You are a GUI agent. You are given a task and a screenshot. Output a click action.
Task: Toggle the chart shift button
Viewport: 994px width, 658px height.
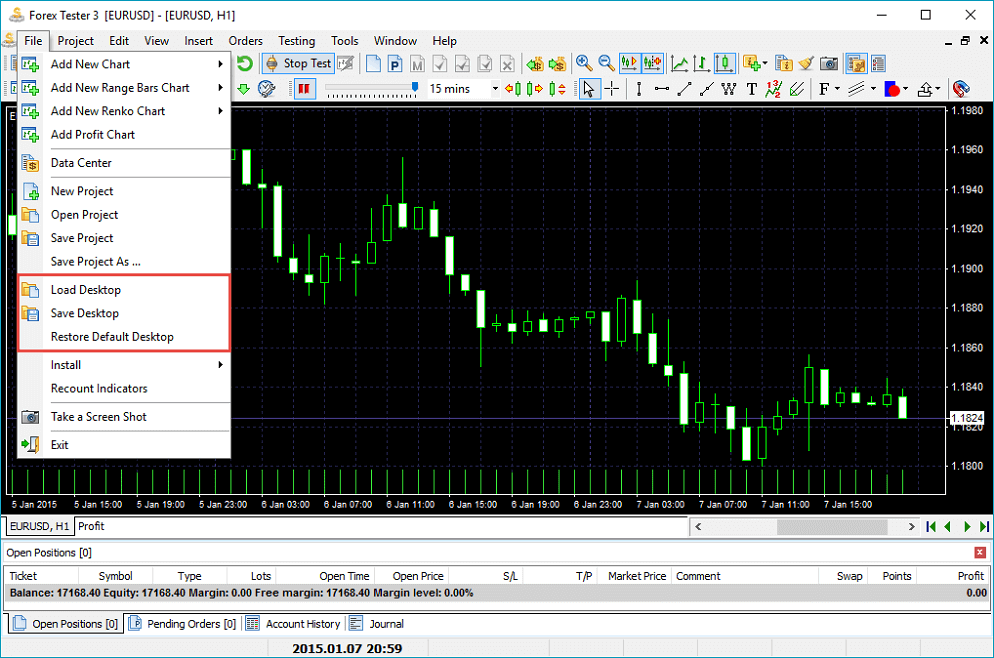pos(652,63)
